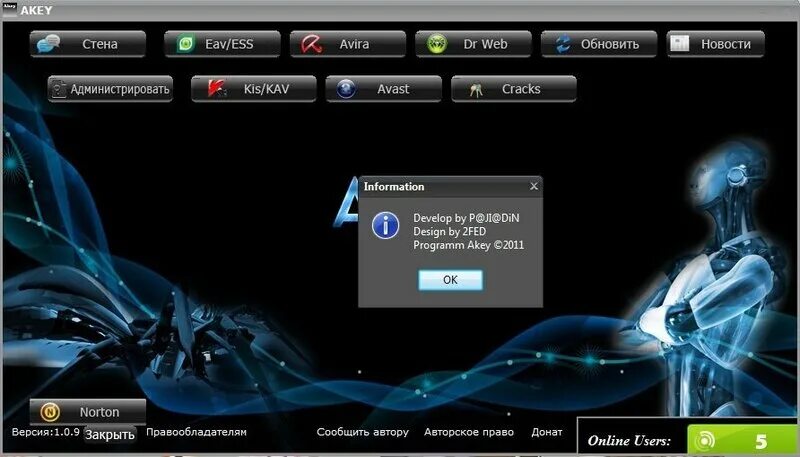Screen dimensions: 800x457
Task: Open the Cracks section
Action: (514, 89)
